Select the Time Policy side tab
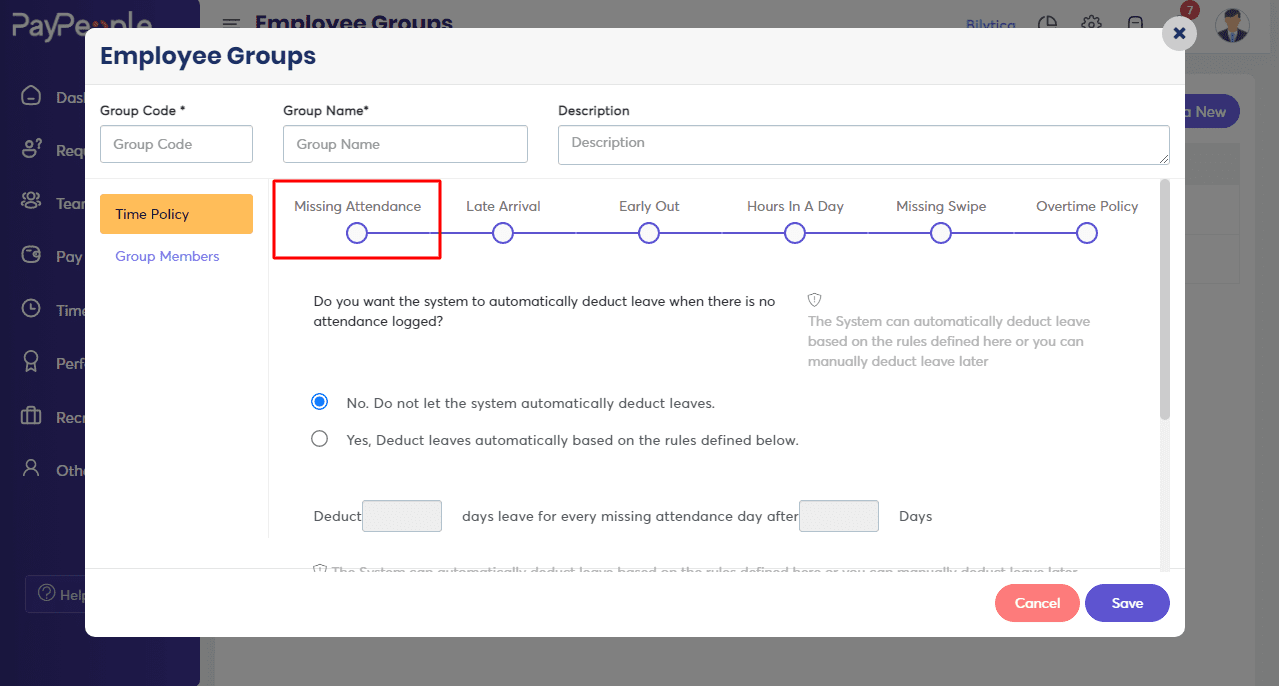The width and height of the screenshot is (1279, 686). pos(176,214)
